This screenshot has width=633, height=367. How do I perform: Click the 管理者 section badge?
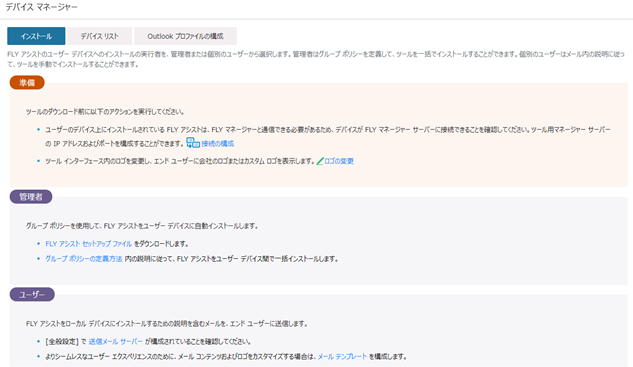(x=31, y=197)
